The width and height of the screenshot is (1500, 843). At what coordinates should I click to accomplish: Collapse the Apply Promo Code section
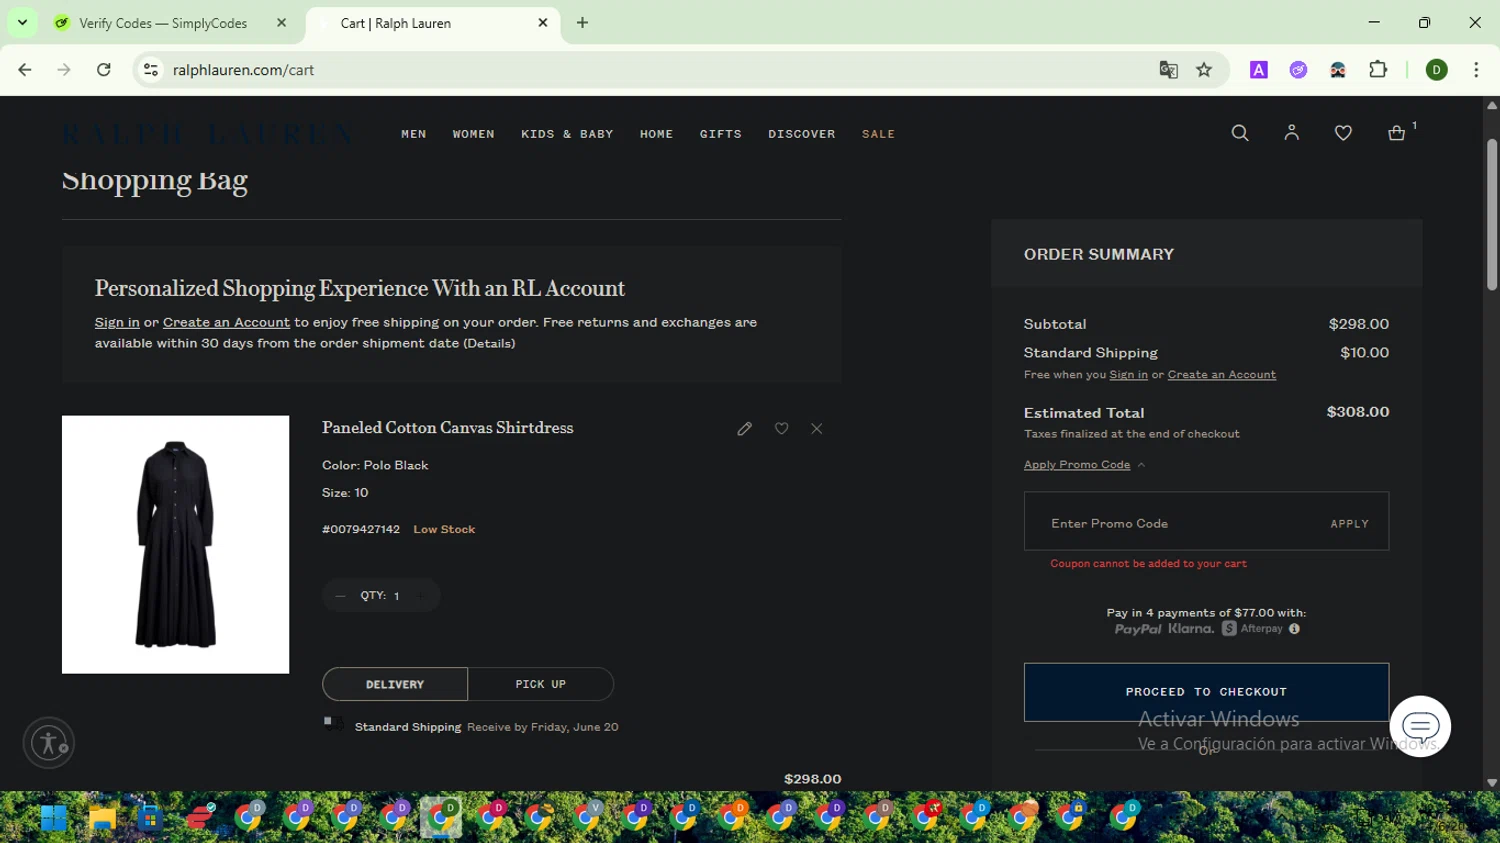[x=1084, y=465]
